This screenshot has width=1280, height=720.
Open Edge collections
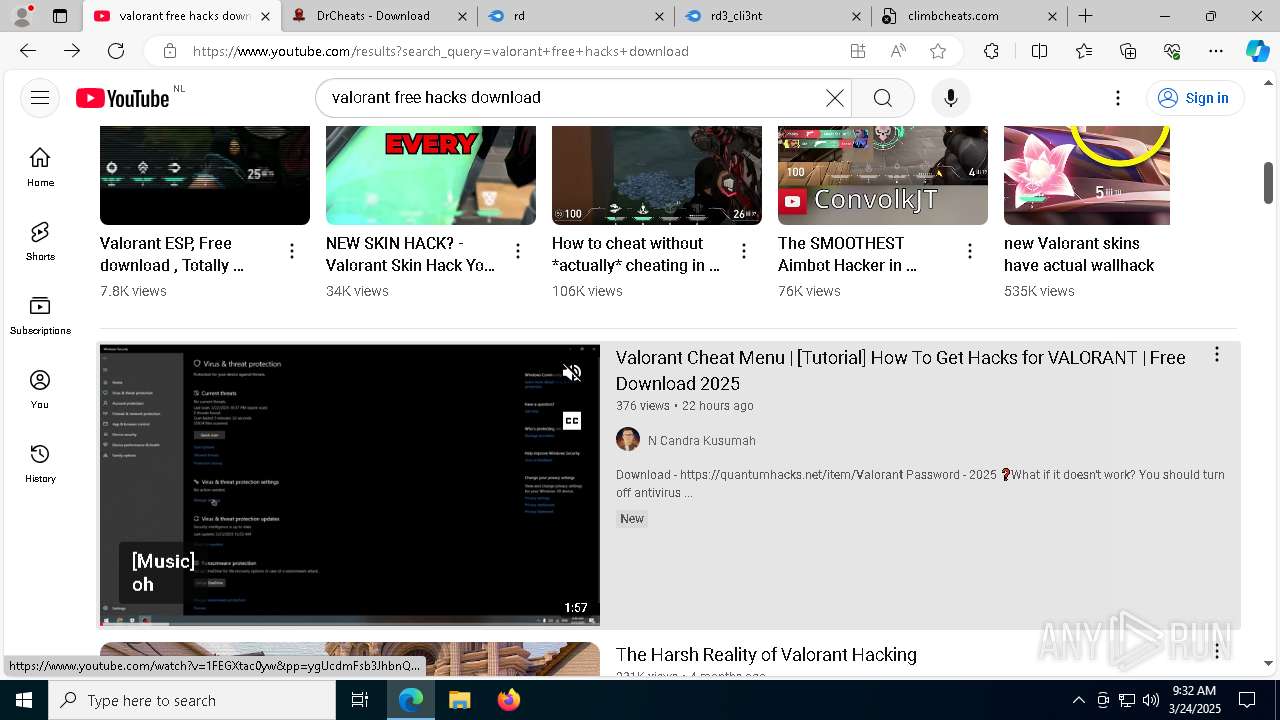[x=1128, y=51]
